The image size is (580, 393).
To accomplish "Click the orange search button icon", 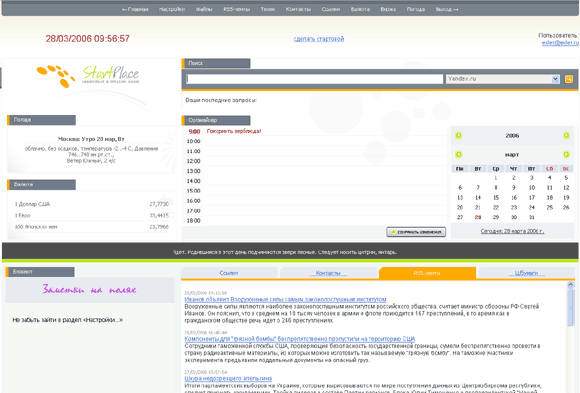I will 569,79.
